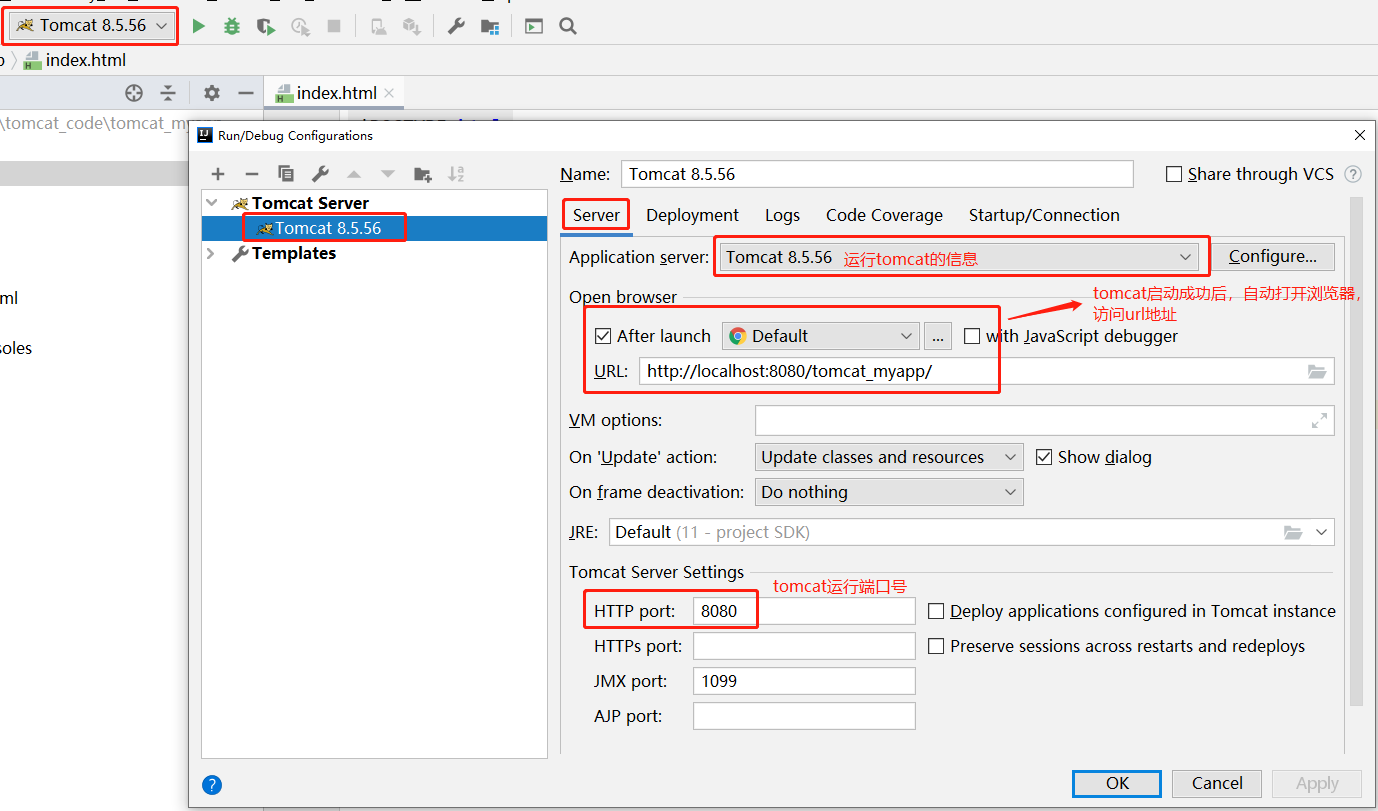Open Tomcat 8.5.56 run configuration dropdown in toolbar
Viewport: 1378px width, 811px height.
click(x=92, y=25)
